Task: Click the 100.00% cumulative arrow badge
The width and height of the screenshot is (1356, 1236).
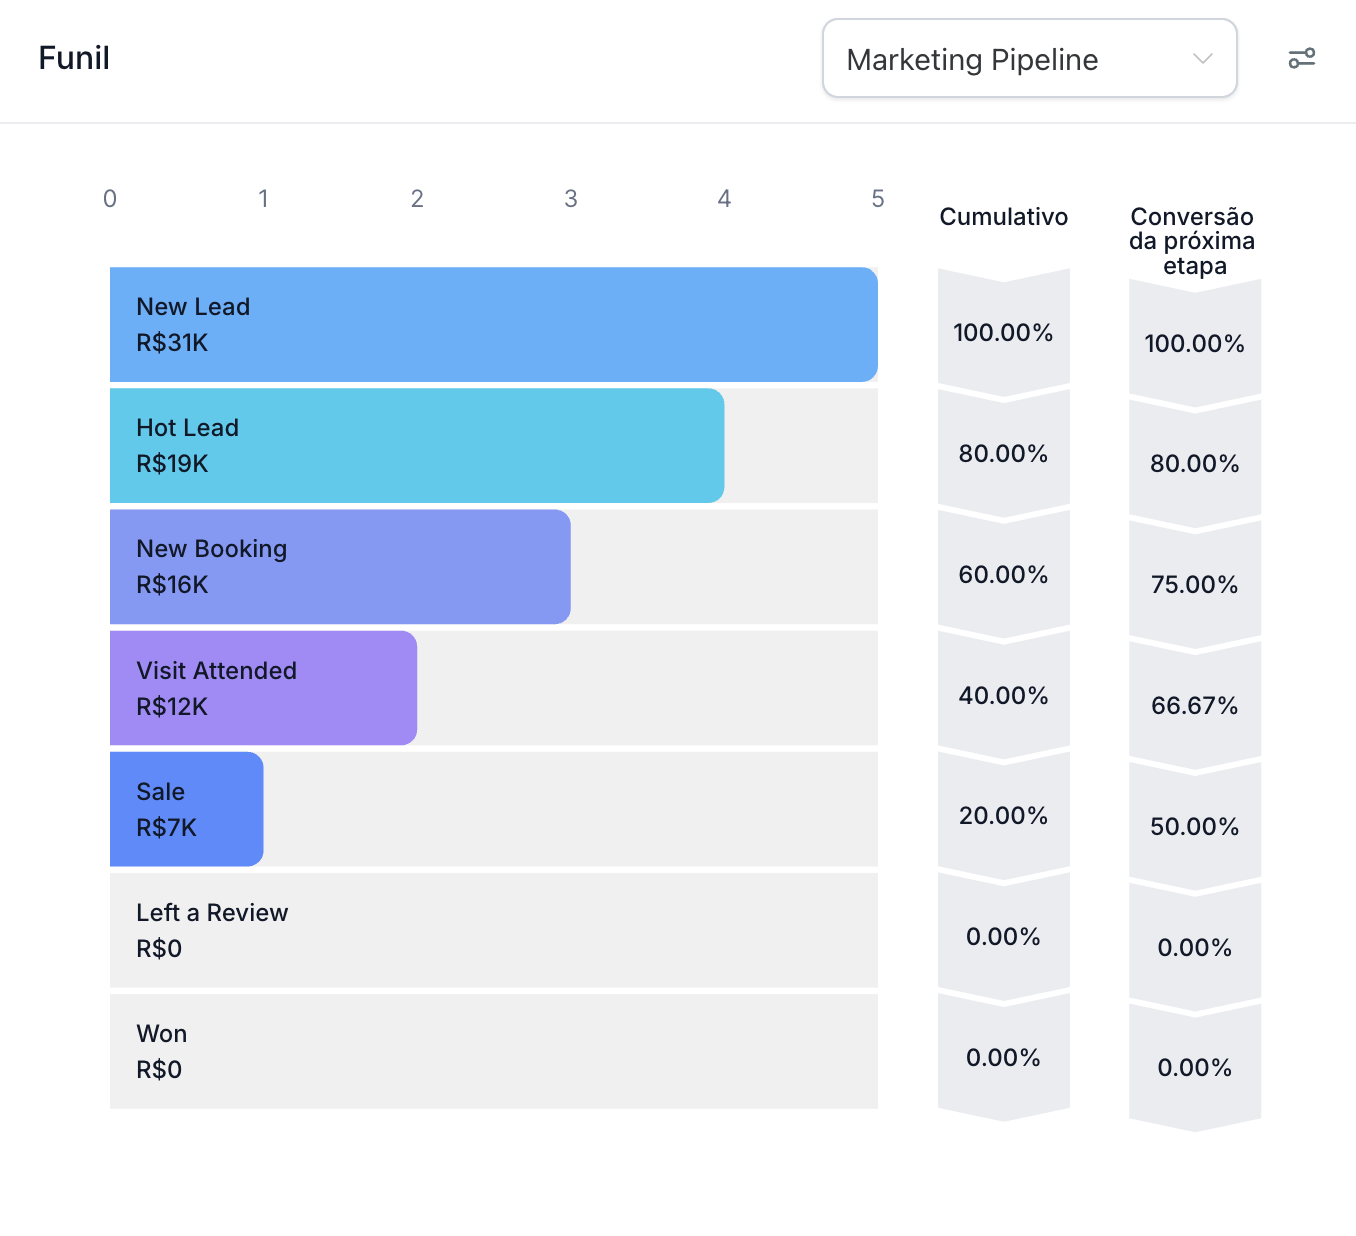Action: 1003,333
